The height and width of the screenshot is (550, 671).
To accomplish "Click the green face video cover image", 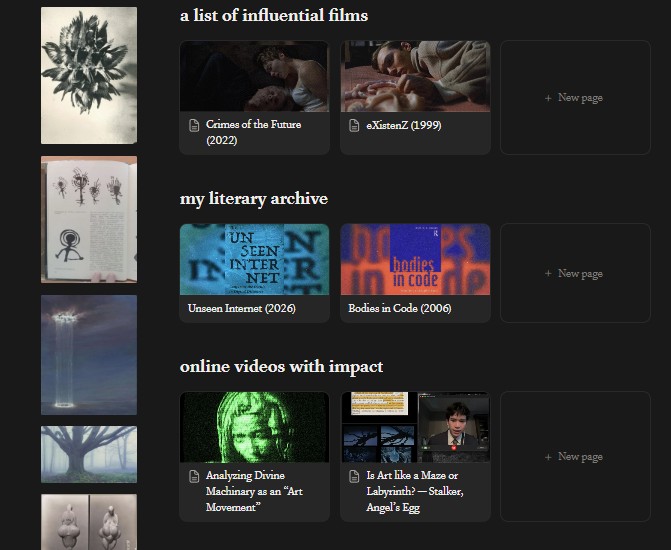I will coord(255,427).
